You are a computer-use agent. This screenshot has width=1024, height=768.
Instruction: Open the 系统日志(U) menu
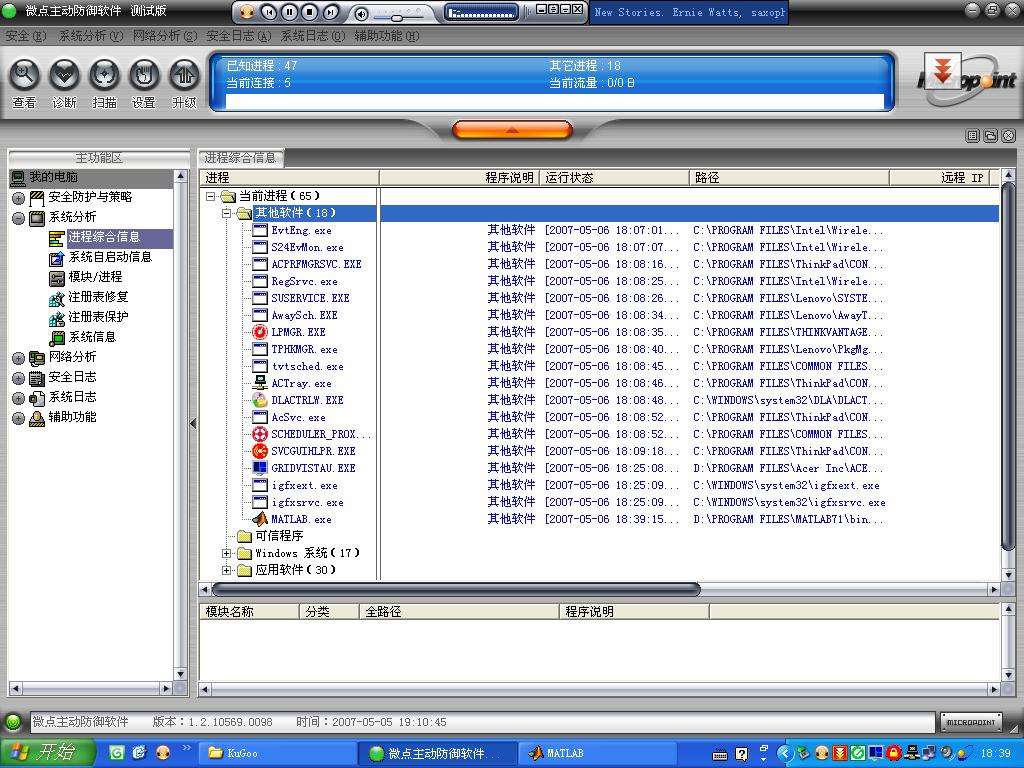pyautogui.click(x=313, y=36)
